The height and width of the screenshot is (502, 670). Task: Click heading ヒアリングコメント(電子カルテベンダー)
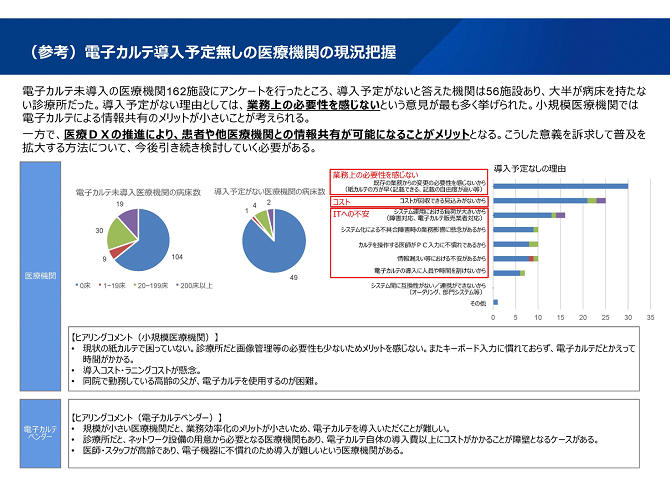click(147, 417)
